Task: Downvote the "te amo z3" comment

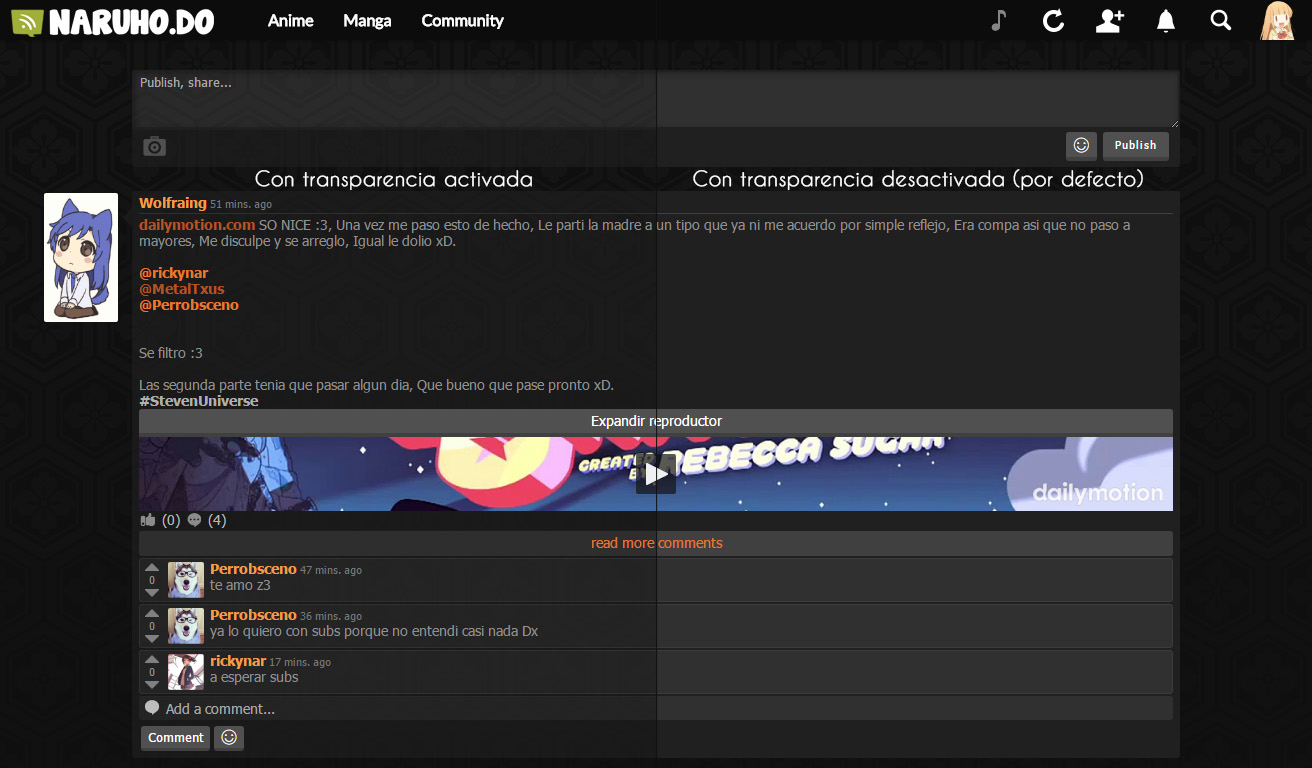Action: point(152,593)
